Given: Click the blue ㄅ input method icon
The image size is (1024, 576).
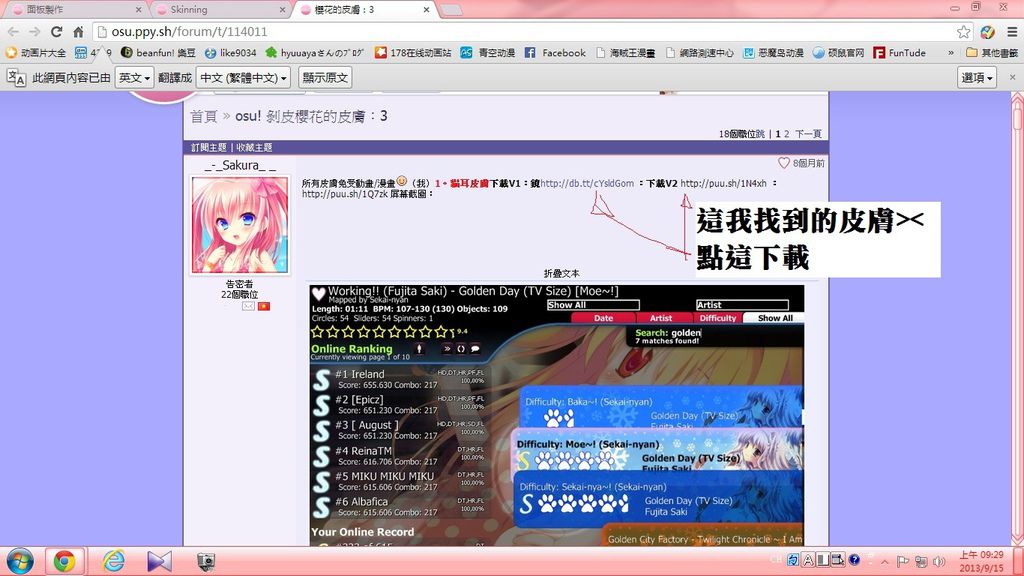Looking at the screenshot, I should pos(793,560).
